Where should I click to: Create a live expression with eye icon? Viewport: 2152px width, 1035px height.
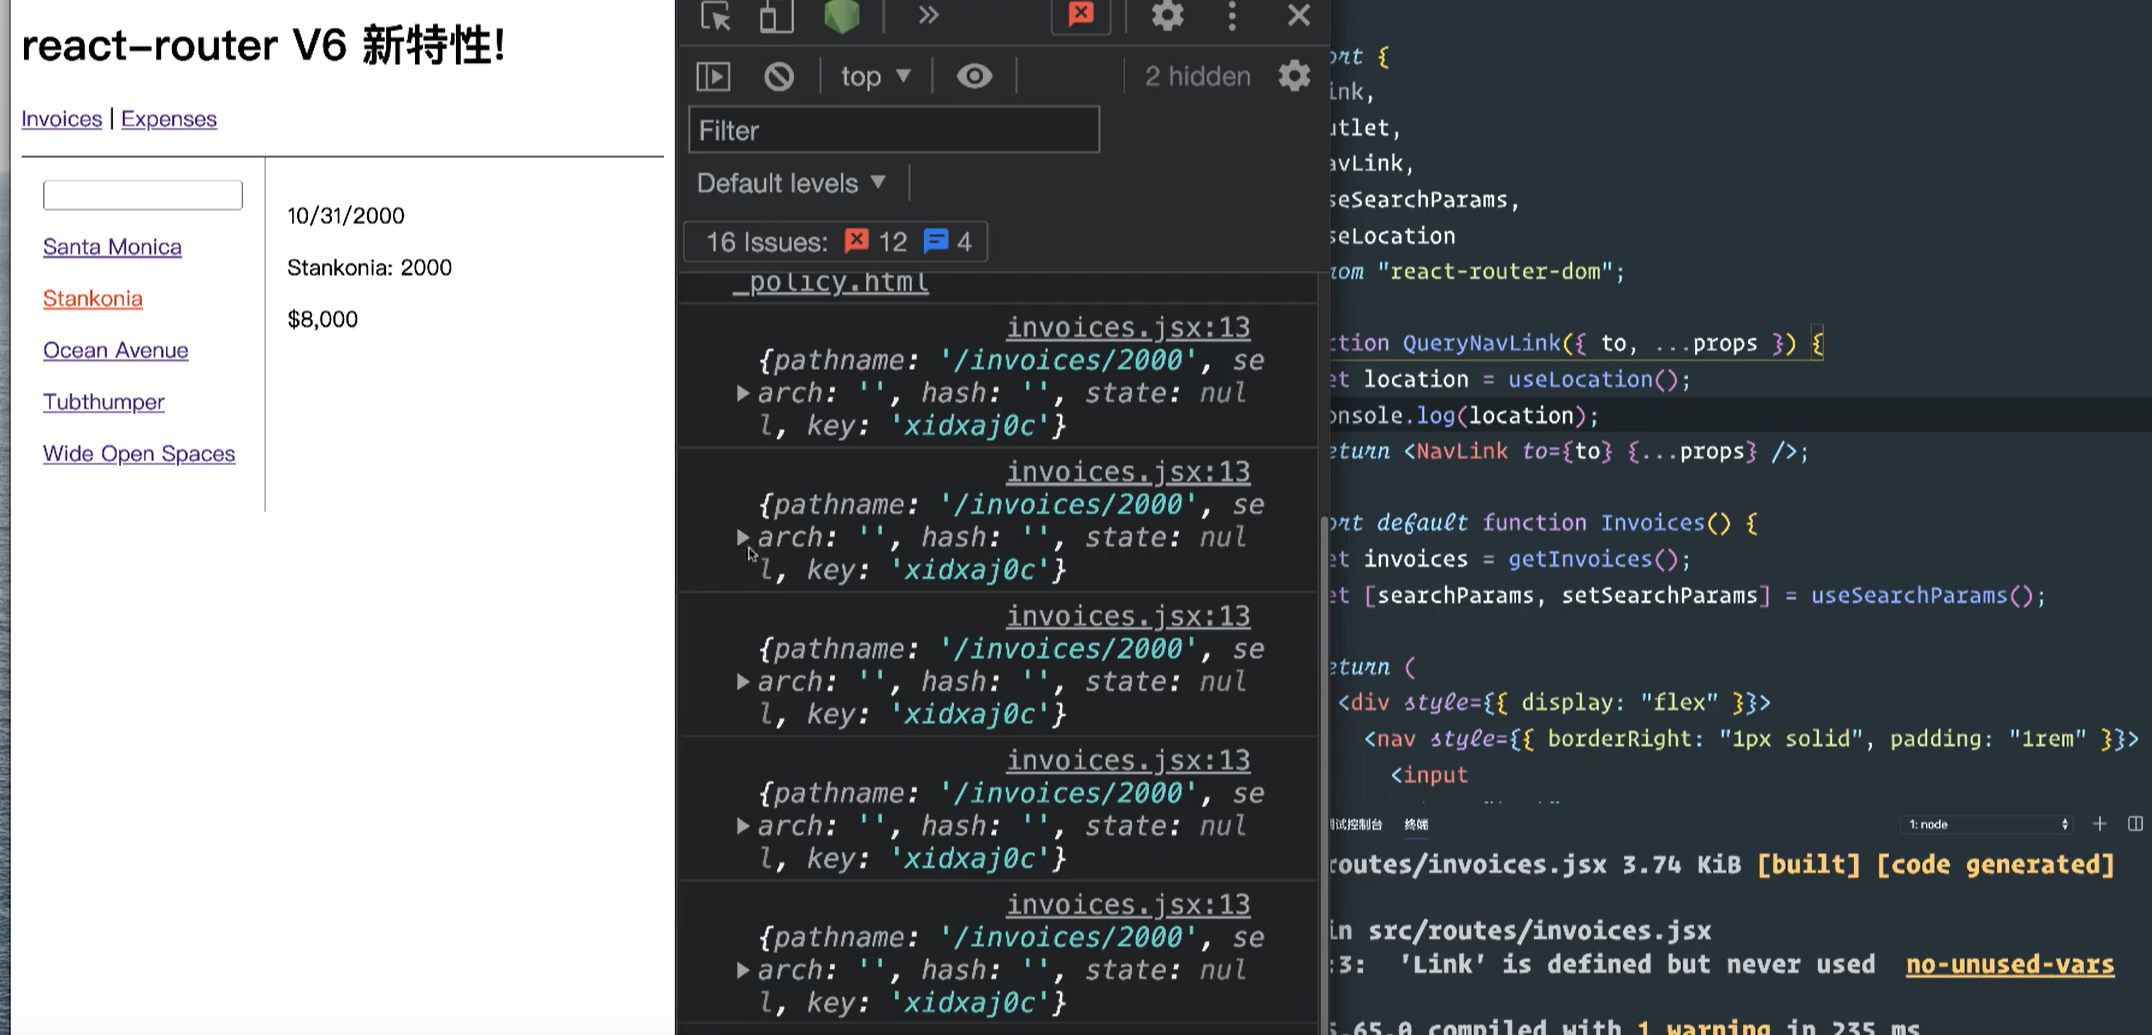point(974,76)
